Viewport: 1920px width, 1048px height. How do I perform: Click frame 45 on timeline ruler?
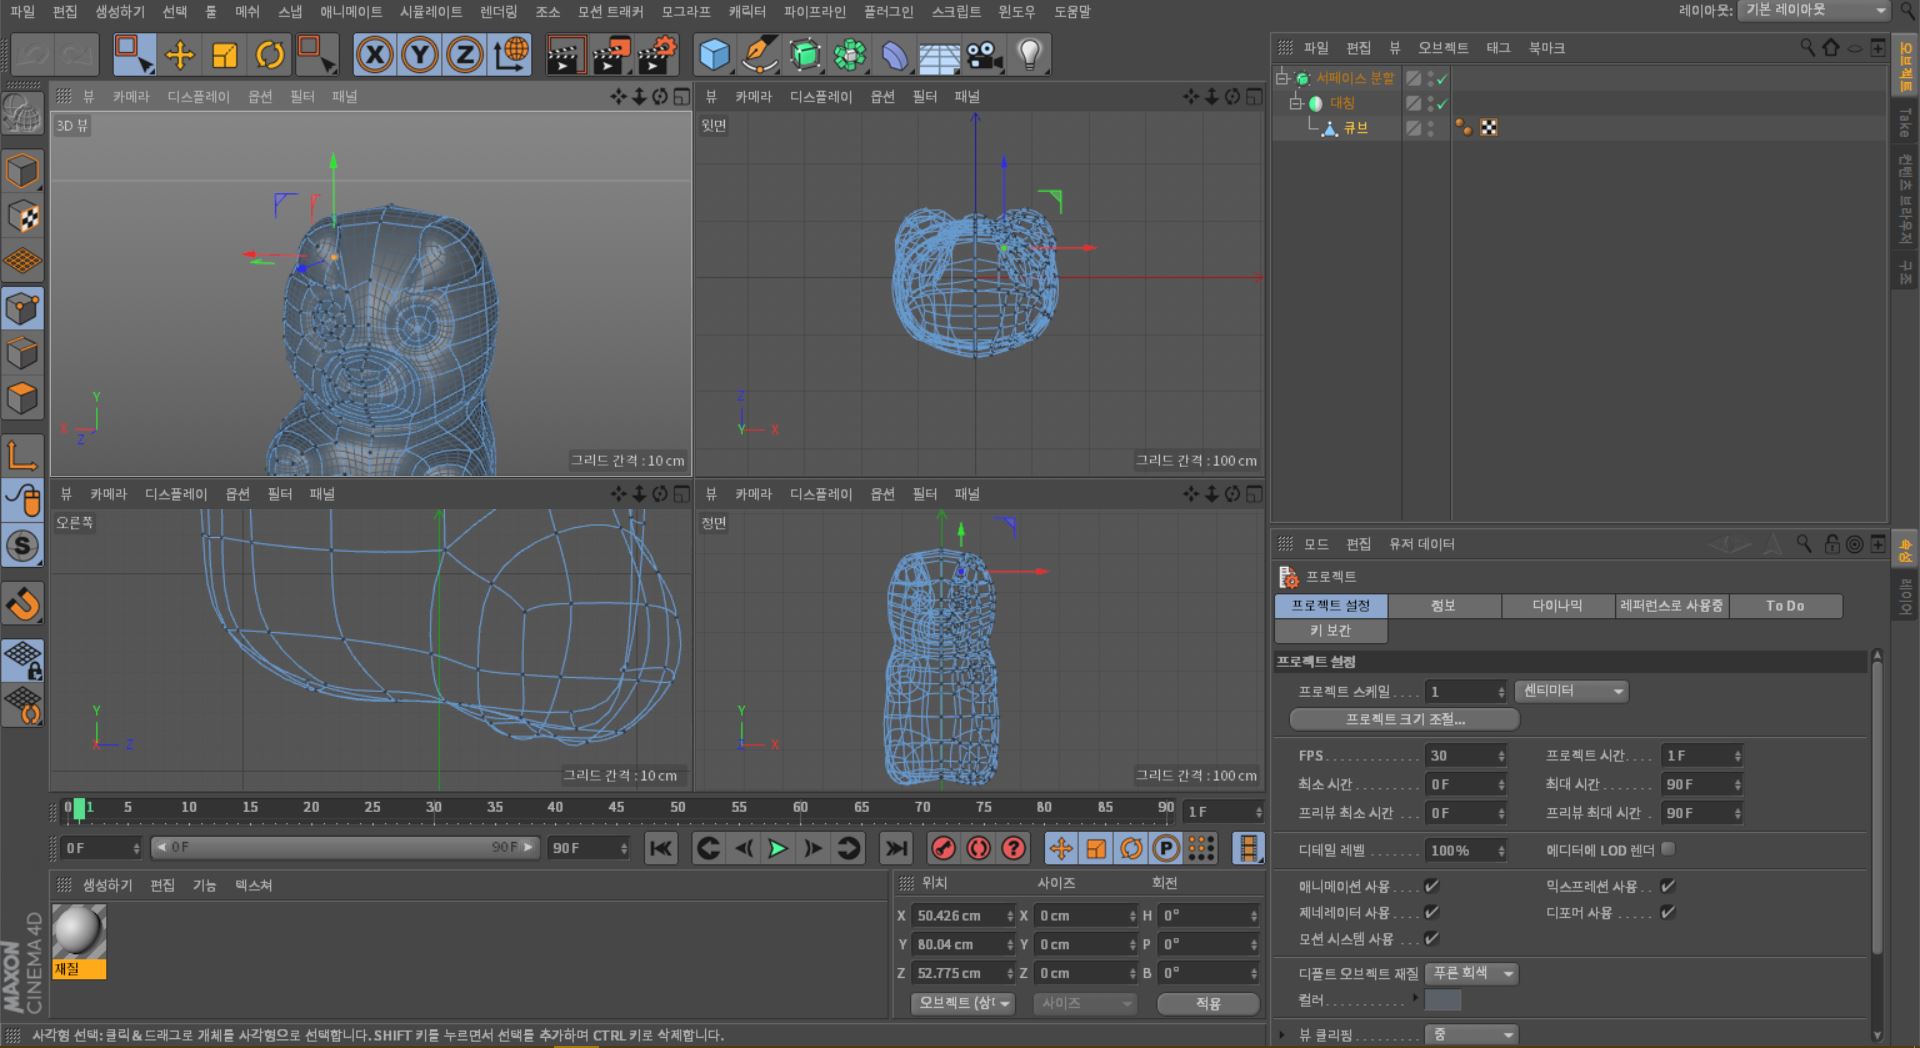coord(617,807)
